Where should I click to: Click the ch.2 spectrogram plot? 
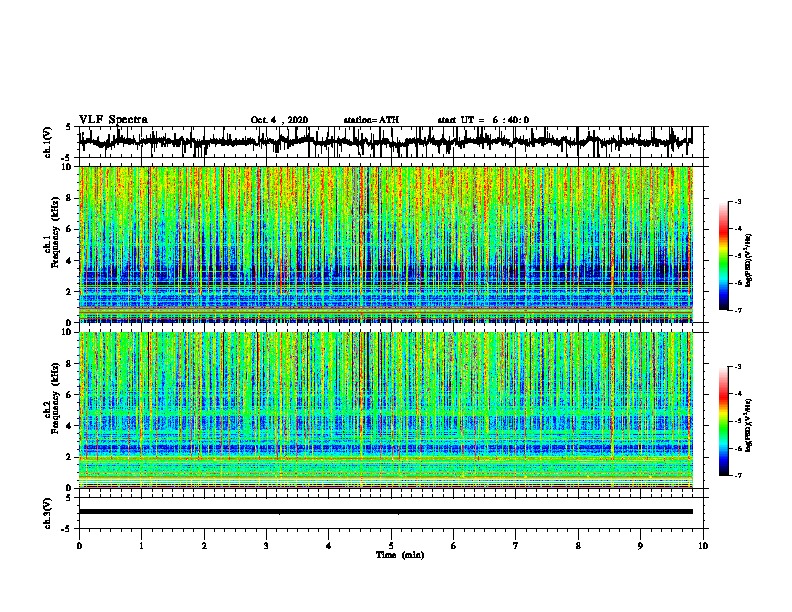point(386,410)
